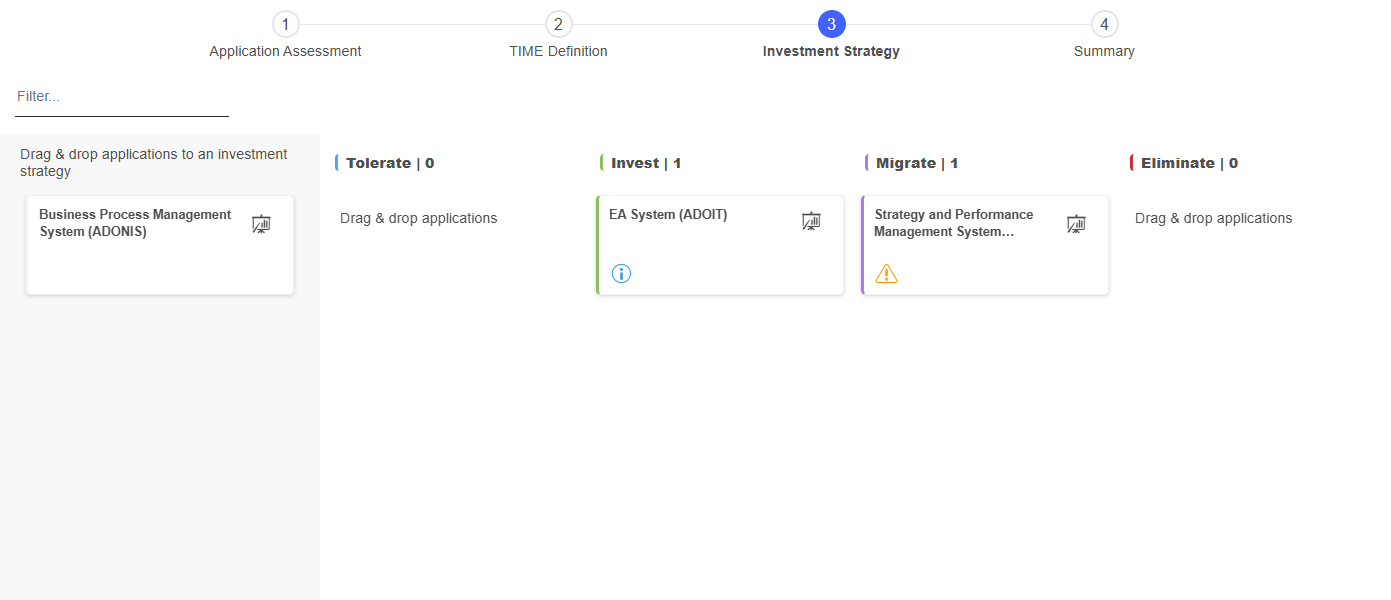Click the Filter input field
This screenshot has height=600, width=1391.
[x=121, y=97]
